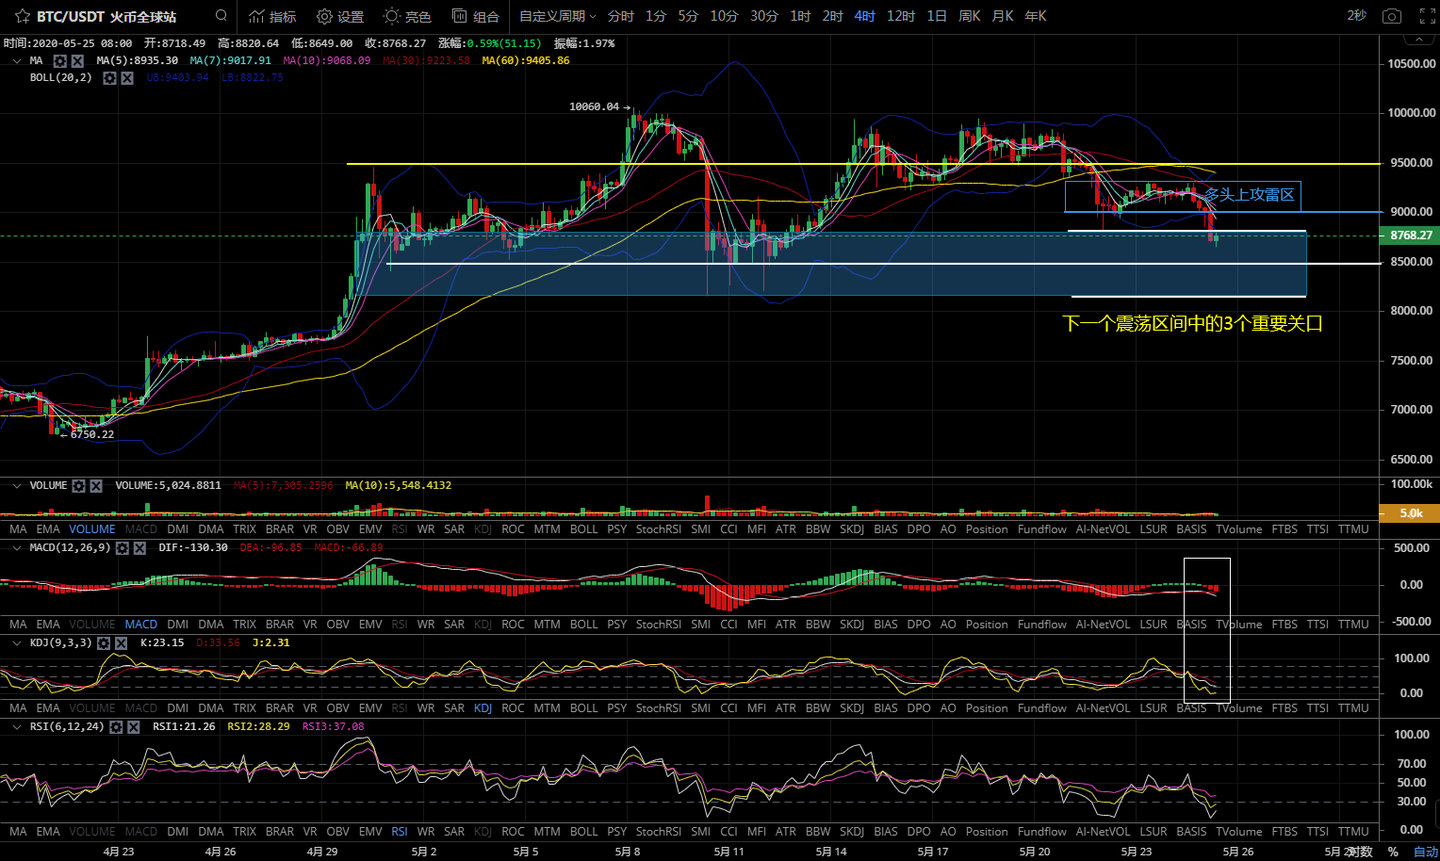Image resolution: width=1440 pixels, height=861 pixels.
Task: Toggle percent scale on price axis
Action: pos(1393,852)
